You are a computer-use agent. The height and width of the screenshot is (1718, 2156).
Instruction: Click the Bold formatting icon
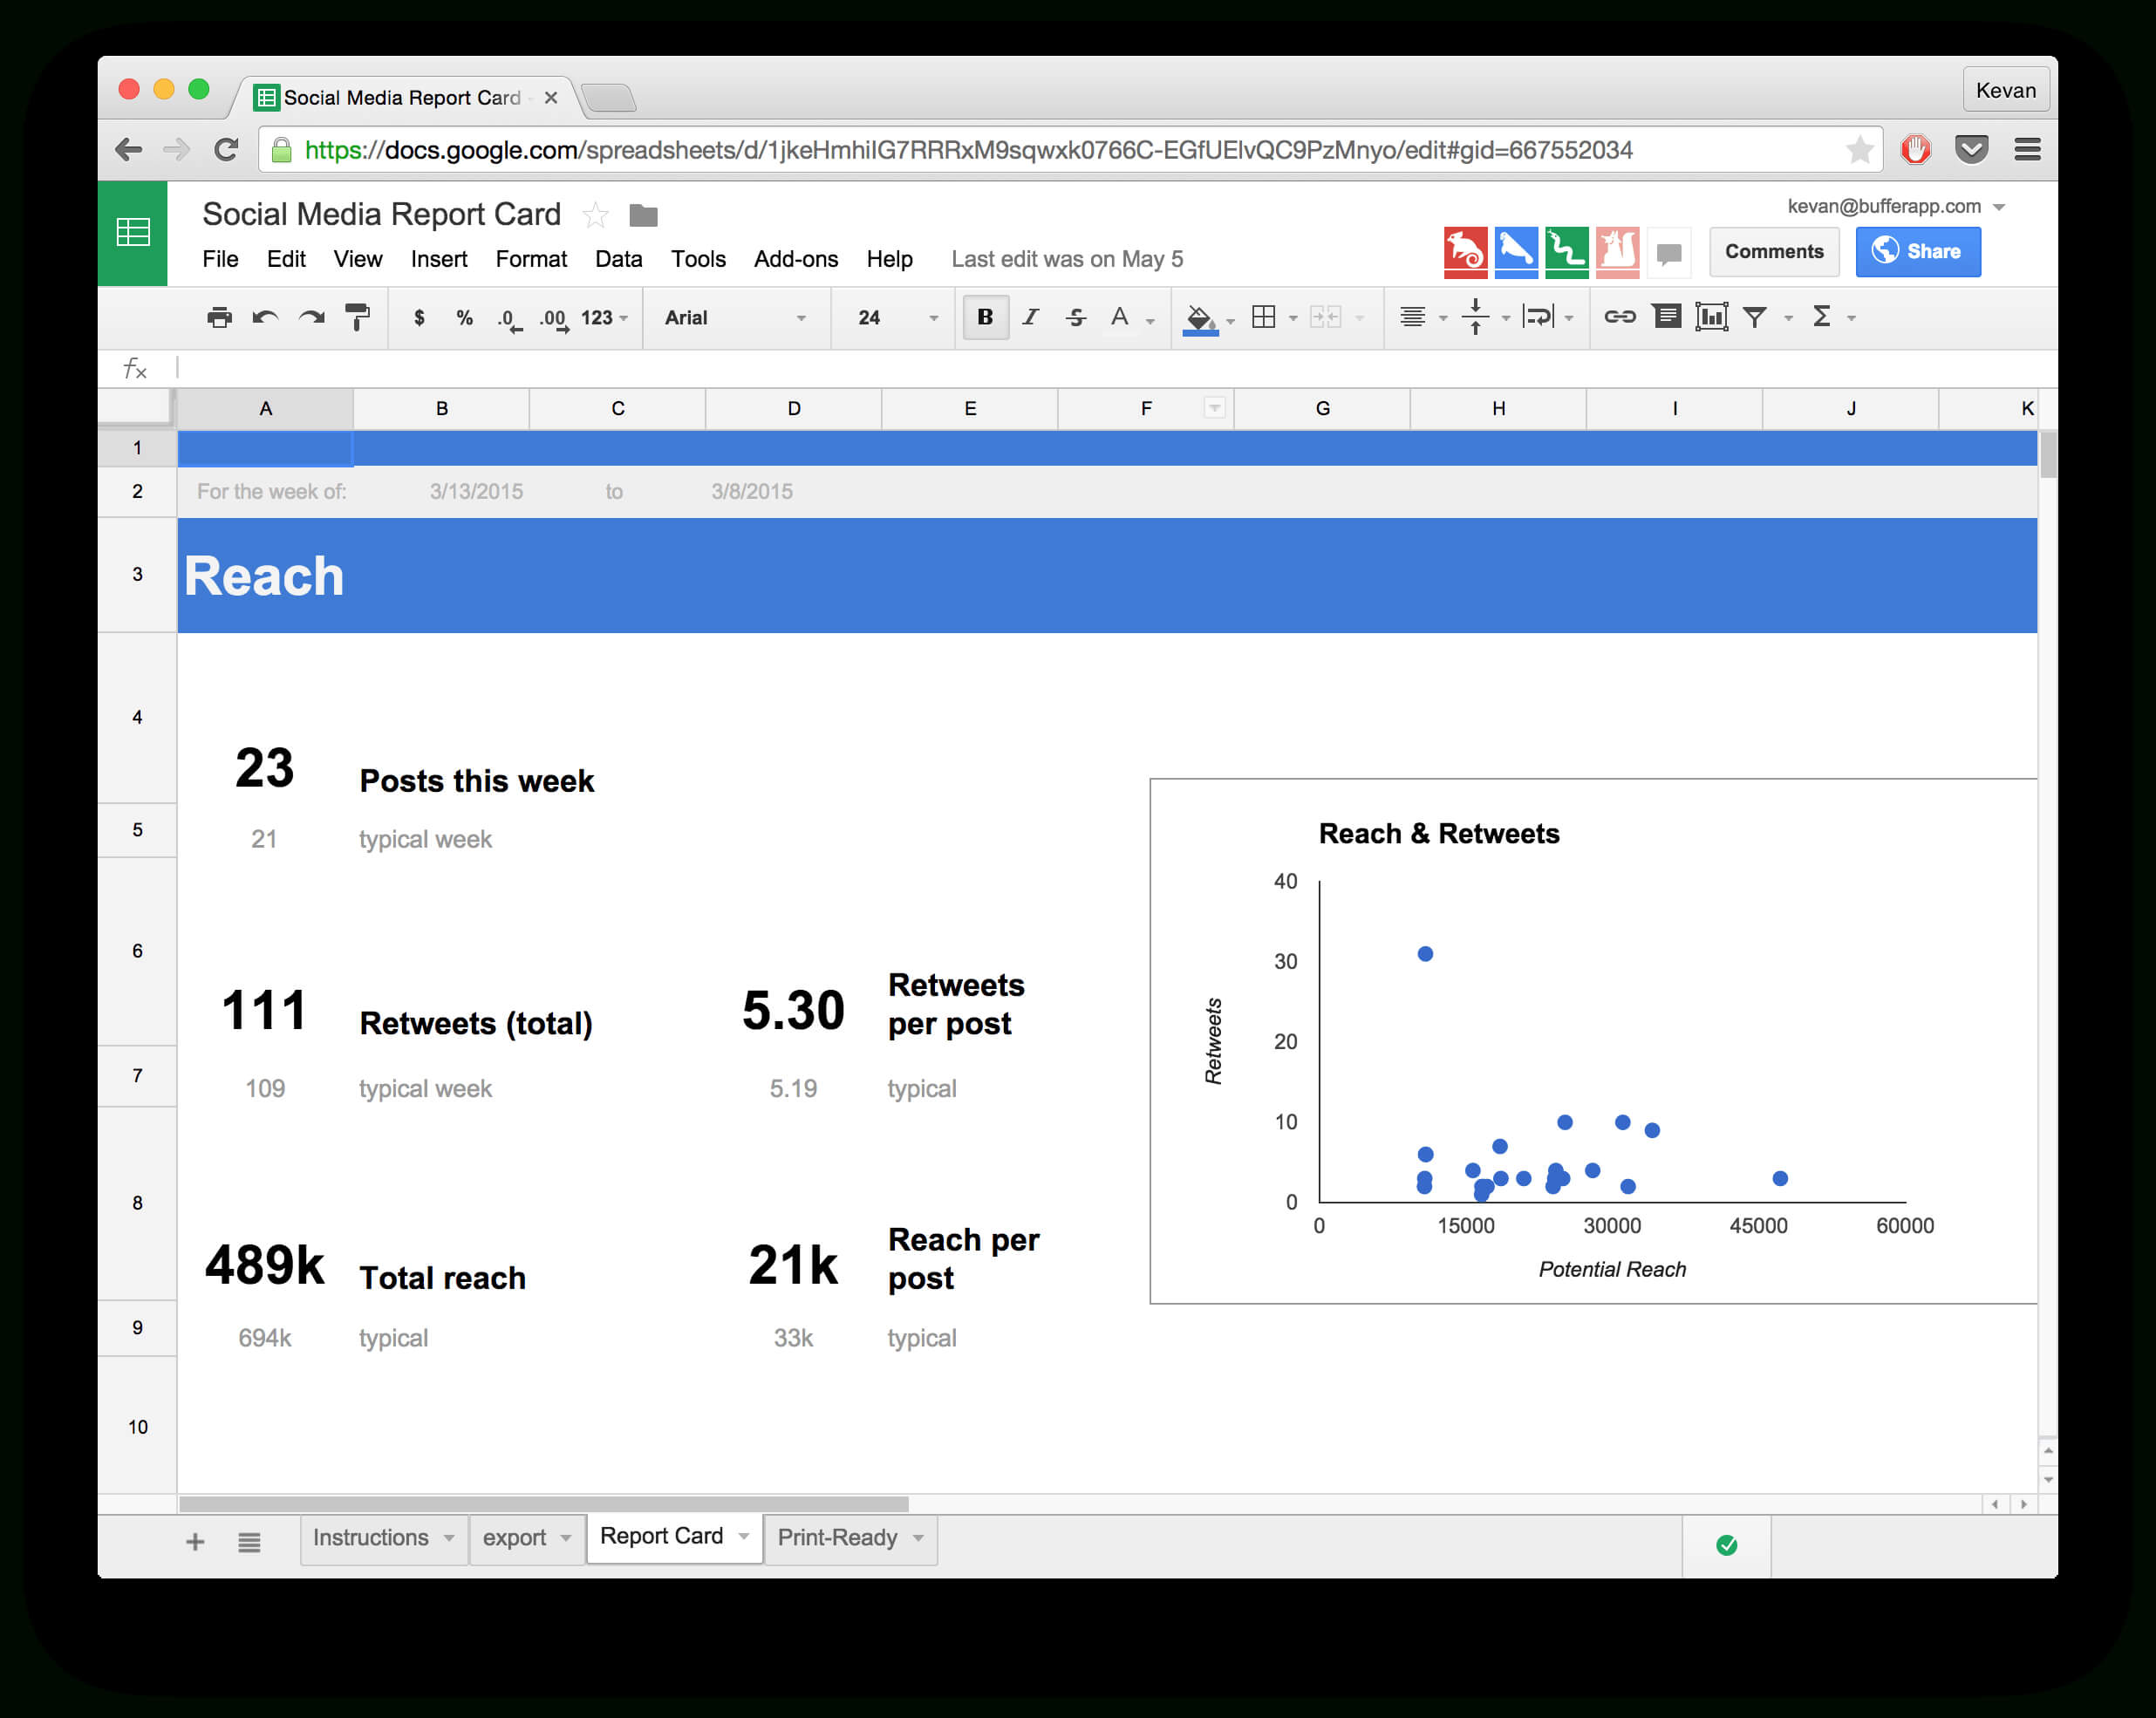(981, 316)
